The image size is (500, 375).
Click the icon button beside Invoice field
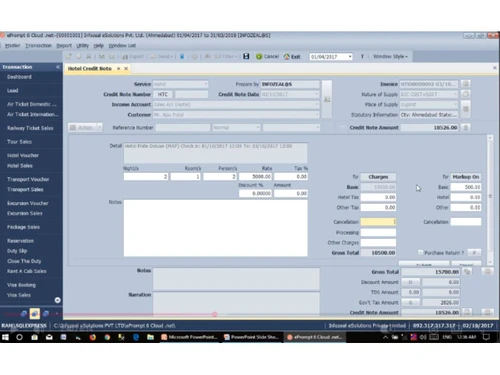(x=466, y=84)
